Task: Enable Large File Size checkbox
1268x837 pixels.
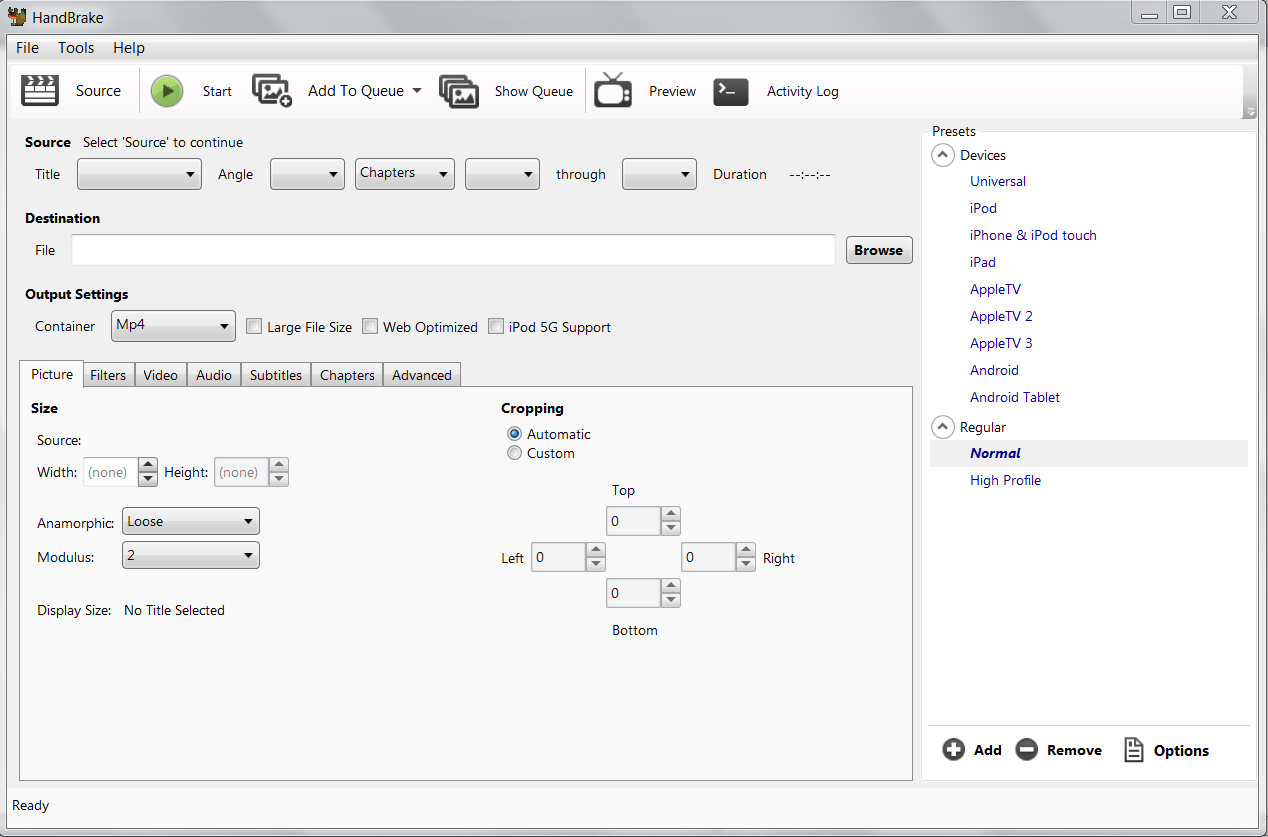Action: coord(254,326)
